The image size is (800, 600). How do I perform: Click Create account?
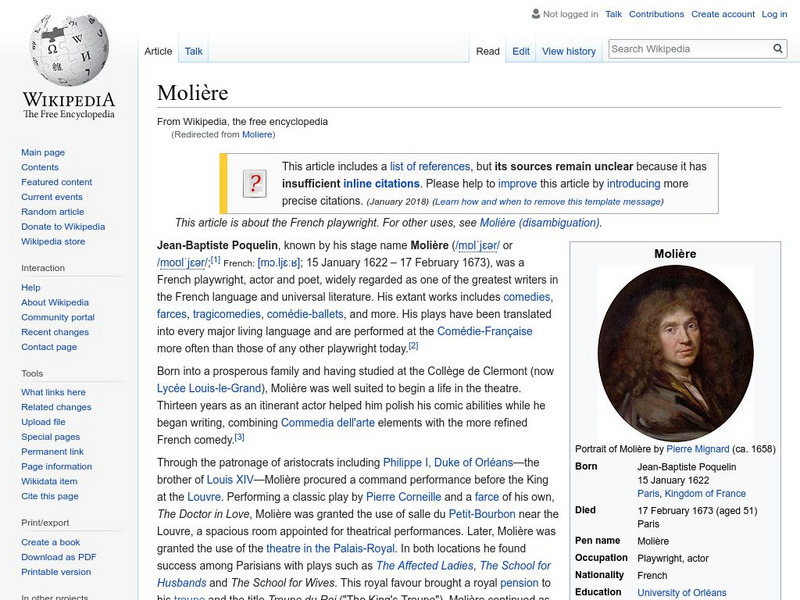[723, 14]
